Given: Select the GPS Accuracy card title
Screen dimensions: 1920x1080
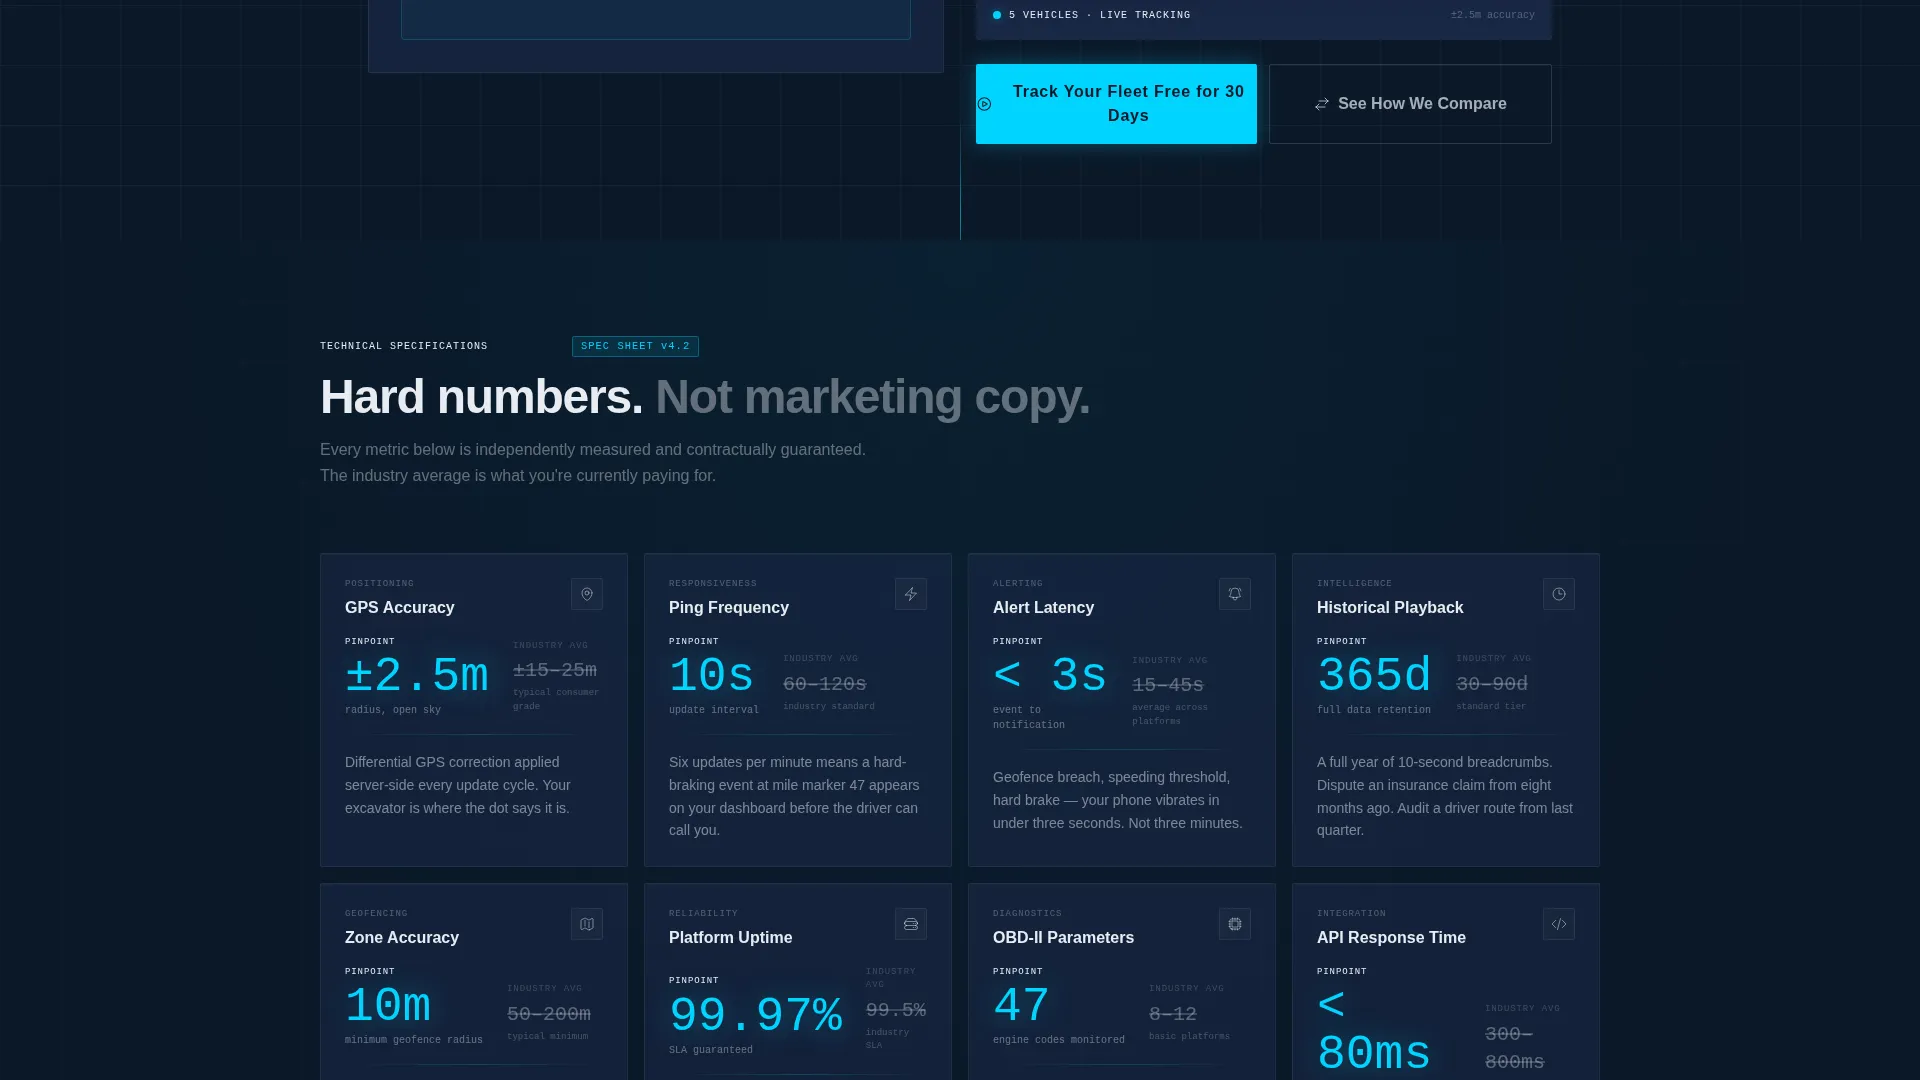Looking at the screenshot, I should coord(400,607).
